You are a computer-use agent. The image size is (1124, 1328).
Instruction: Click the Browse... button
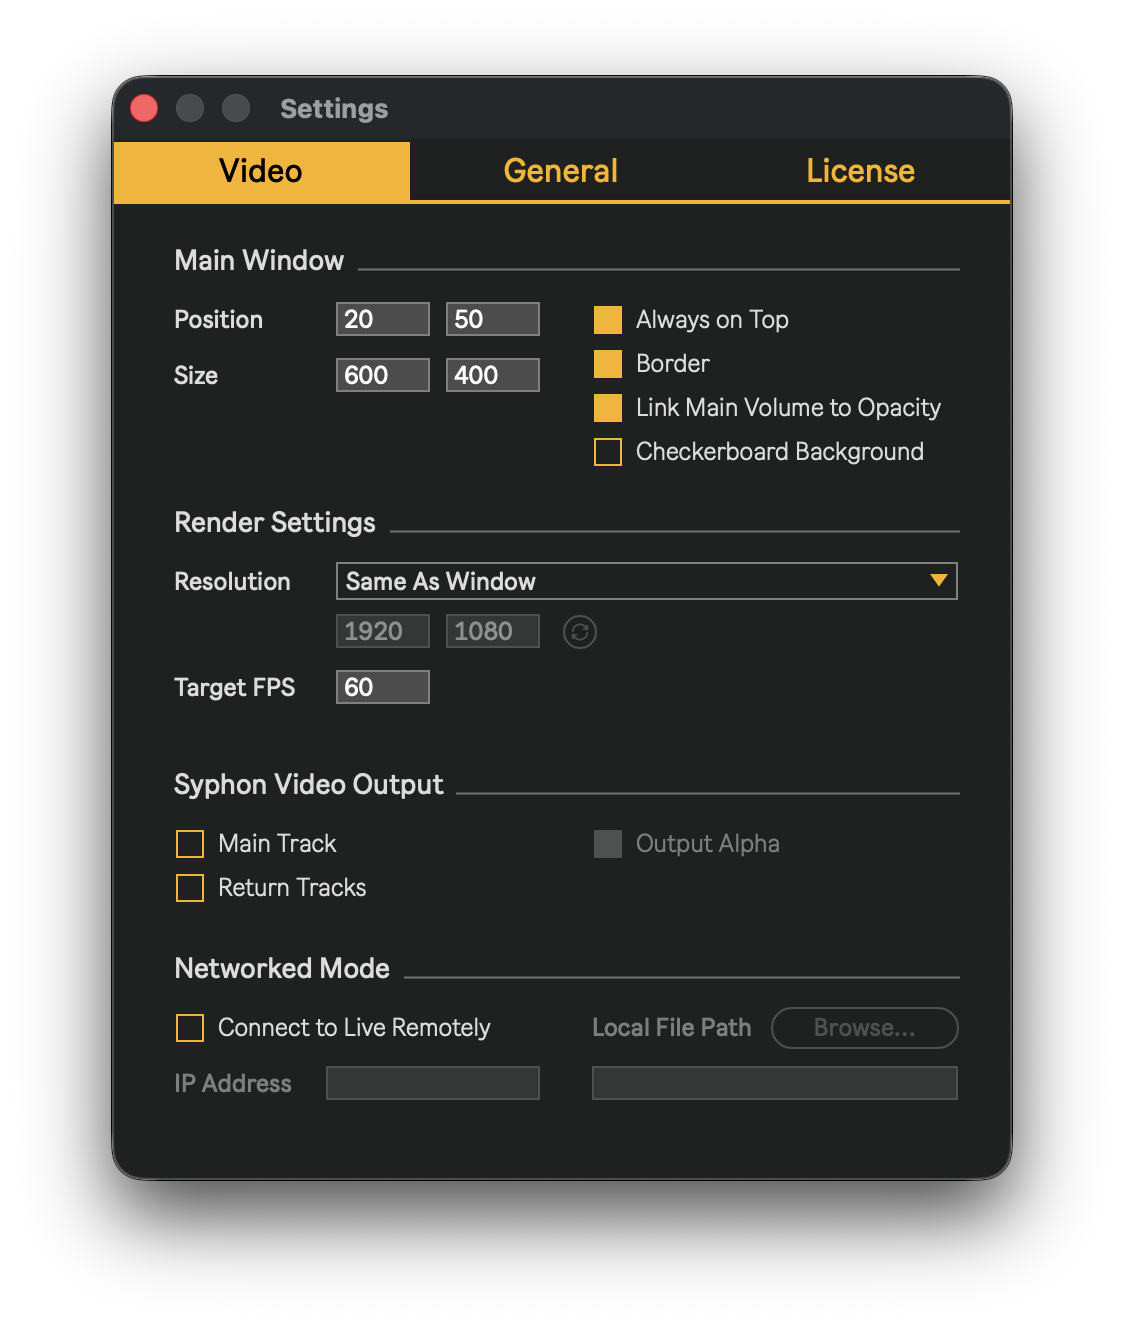point(864,1028)
